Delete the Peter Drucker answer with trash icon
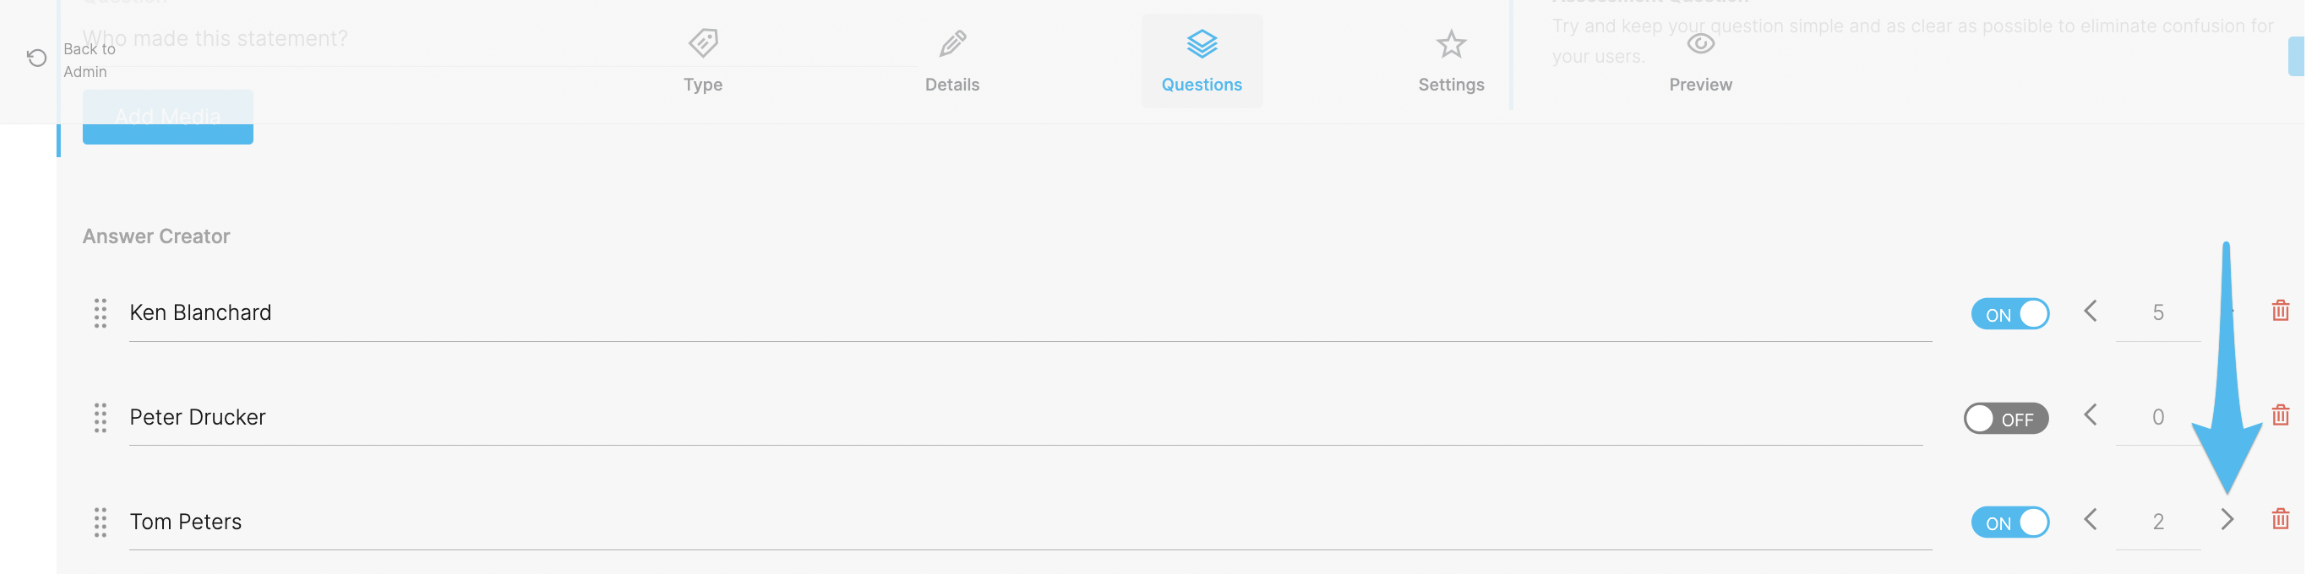Viewport: 2318px width, 574px height. tap(2280, 415)
